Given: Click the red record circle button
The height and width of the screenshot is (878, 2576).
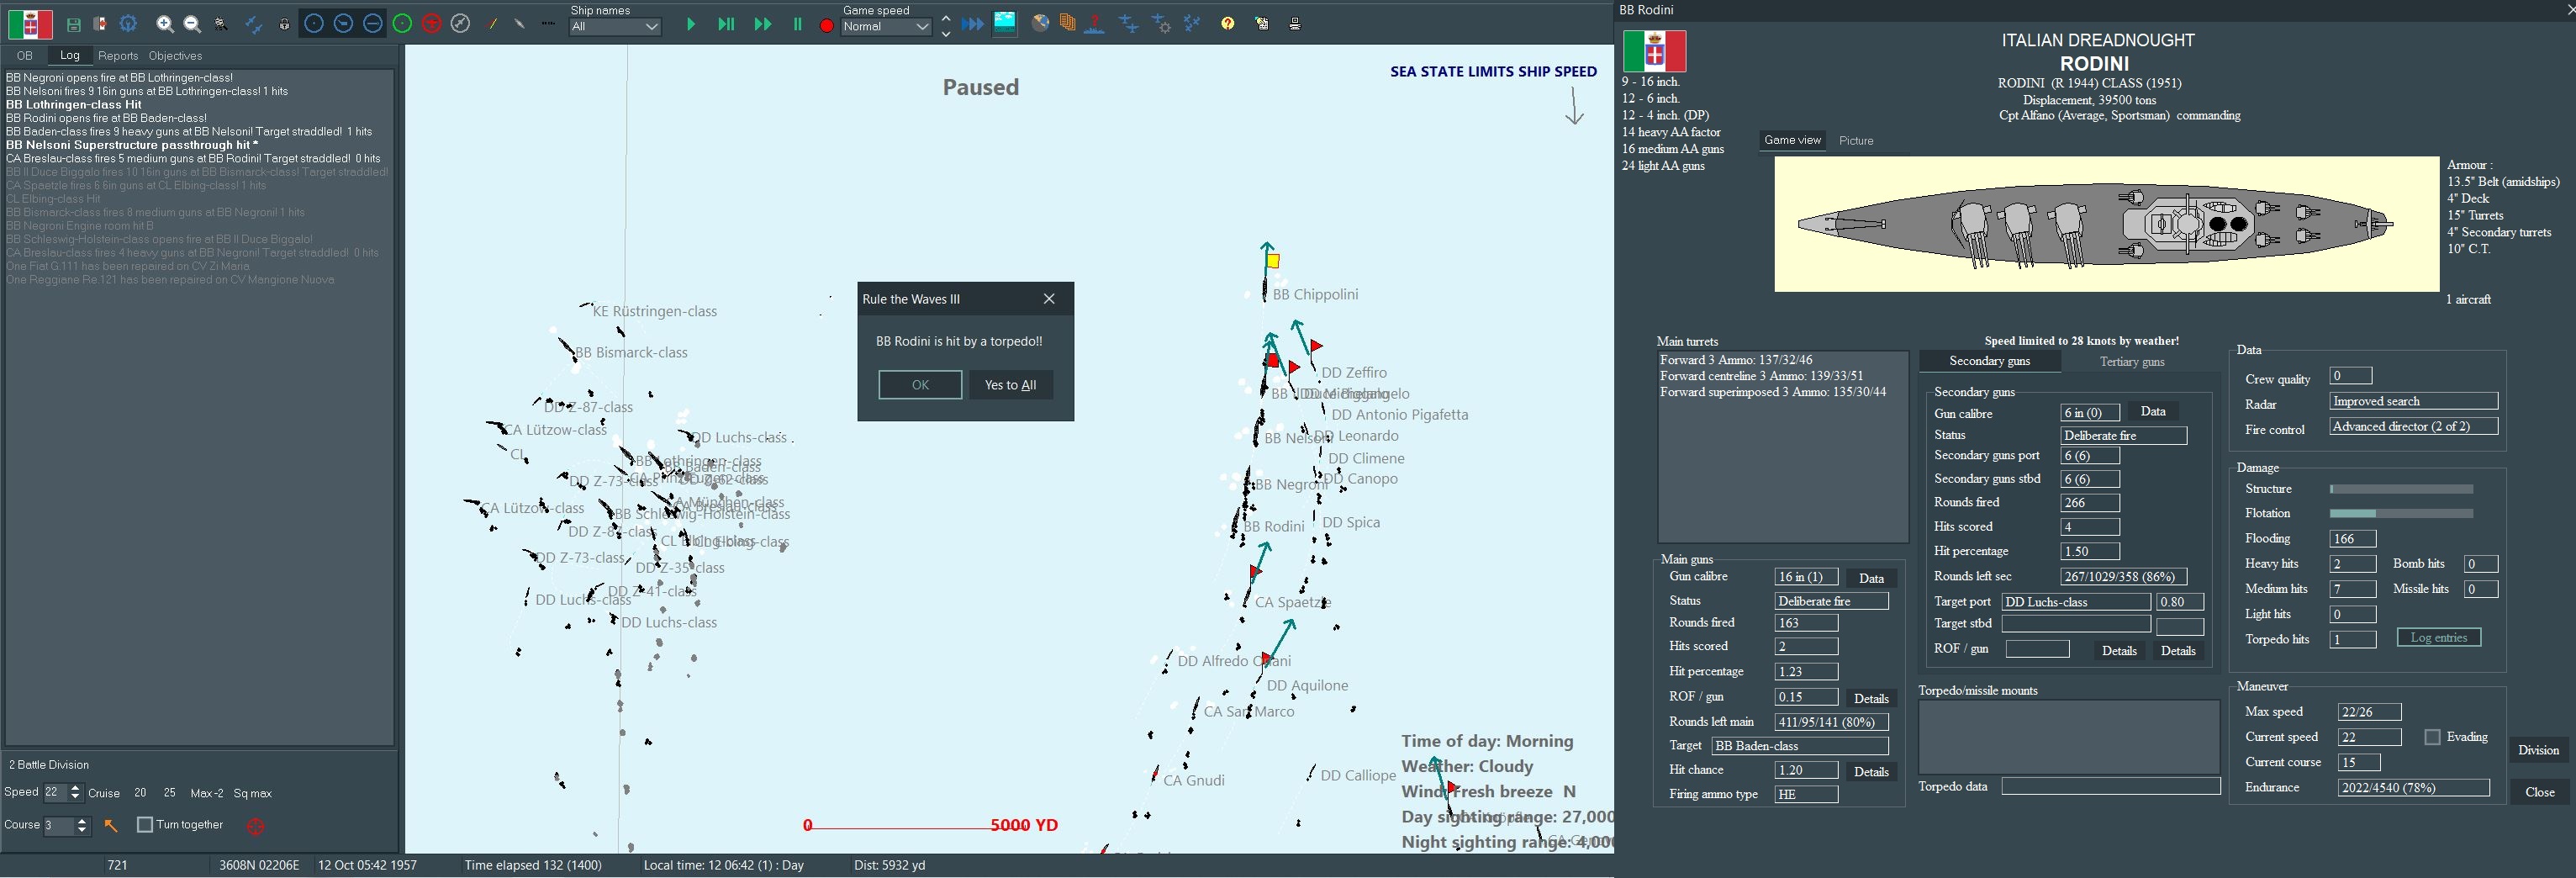Looking at the screenshot, I should pyautogui.click(x=826, y=26).
